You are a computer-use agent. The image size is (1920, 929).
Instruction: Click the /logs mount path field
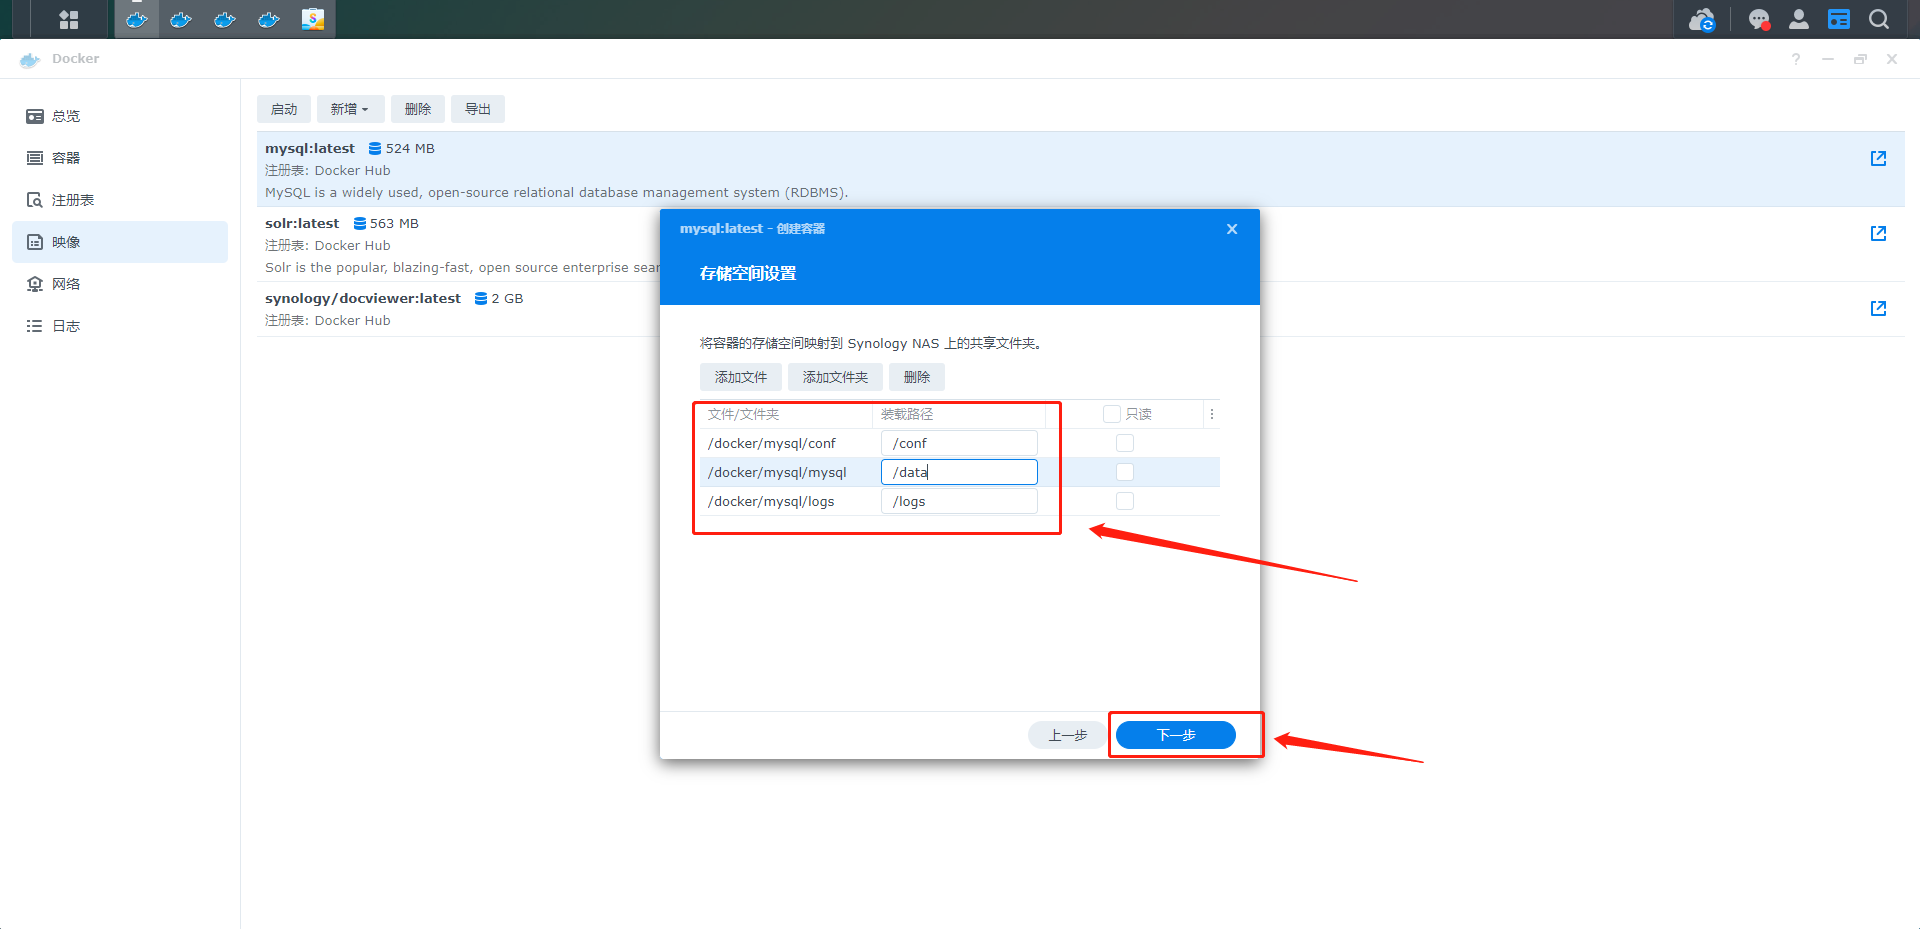click(x=959, y=501)
